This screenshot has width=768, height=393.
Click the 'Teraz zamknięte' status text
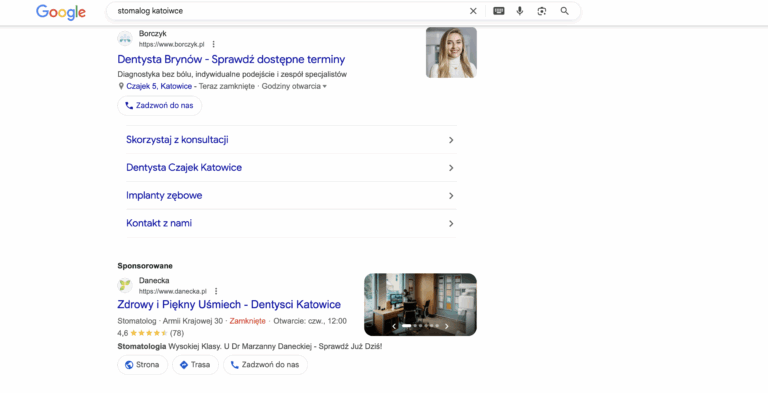tap(227, 86)
